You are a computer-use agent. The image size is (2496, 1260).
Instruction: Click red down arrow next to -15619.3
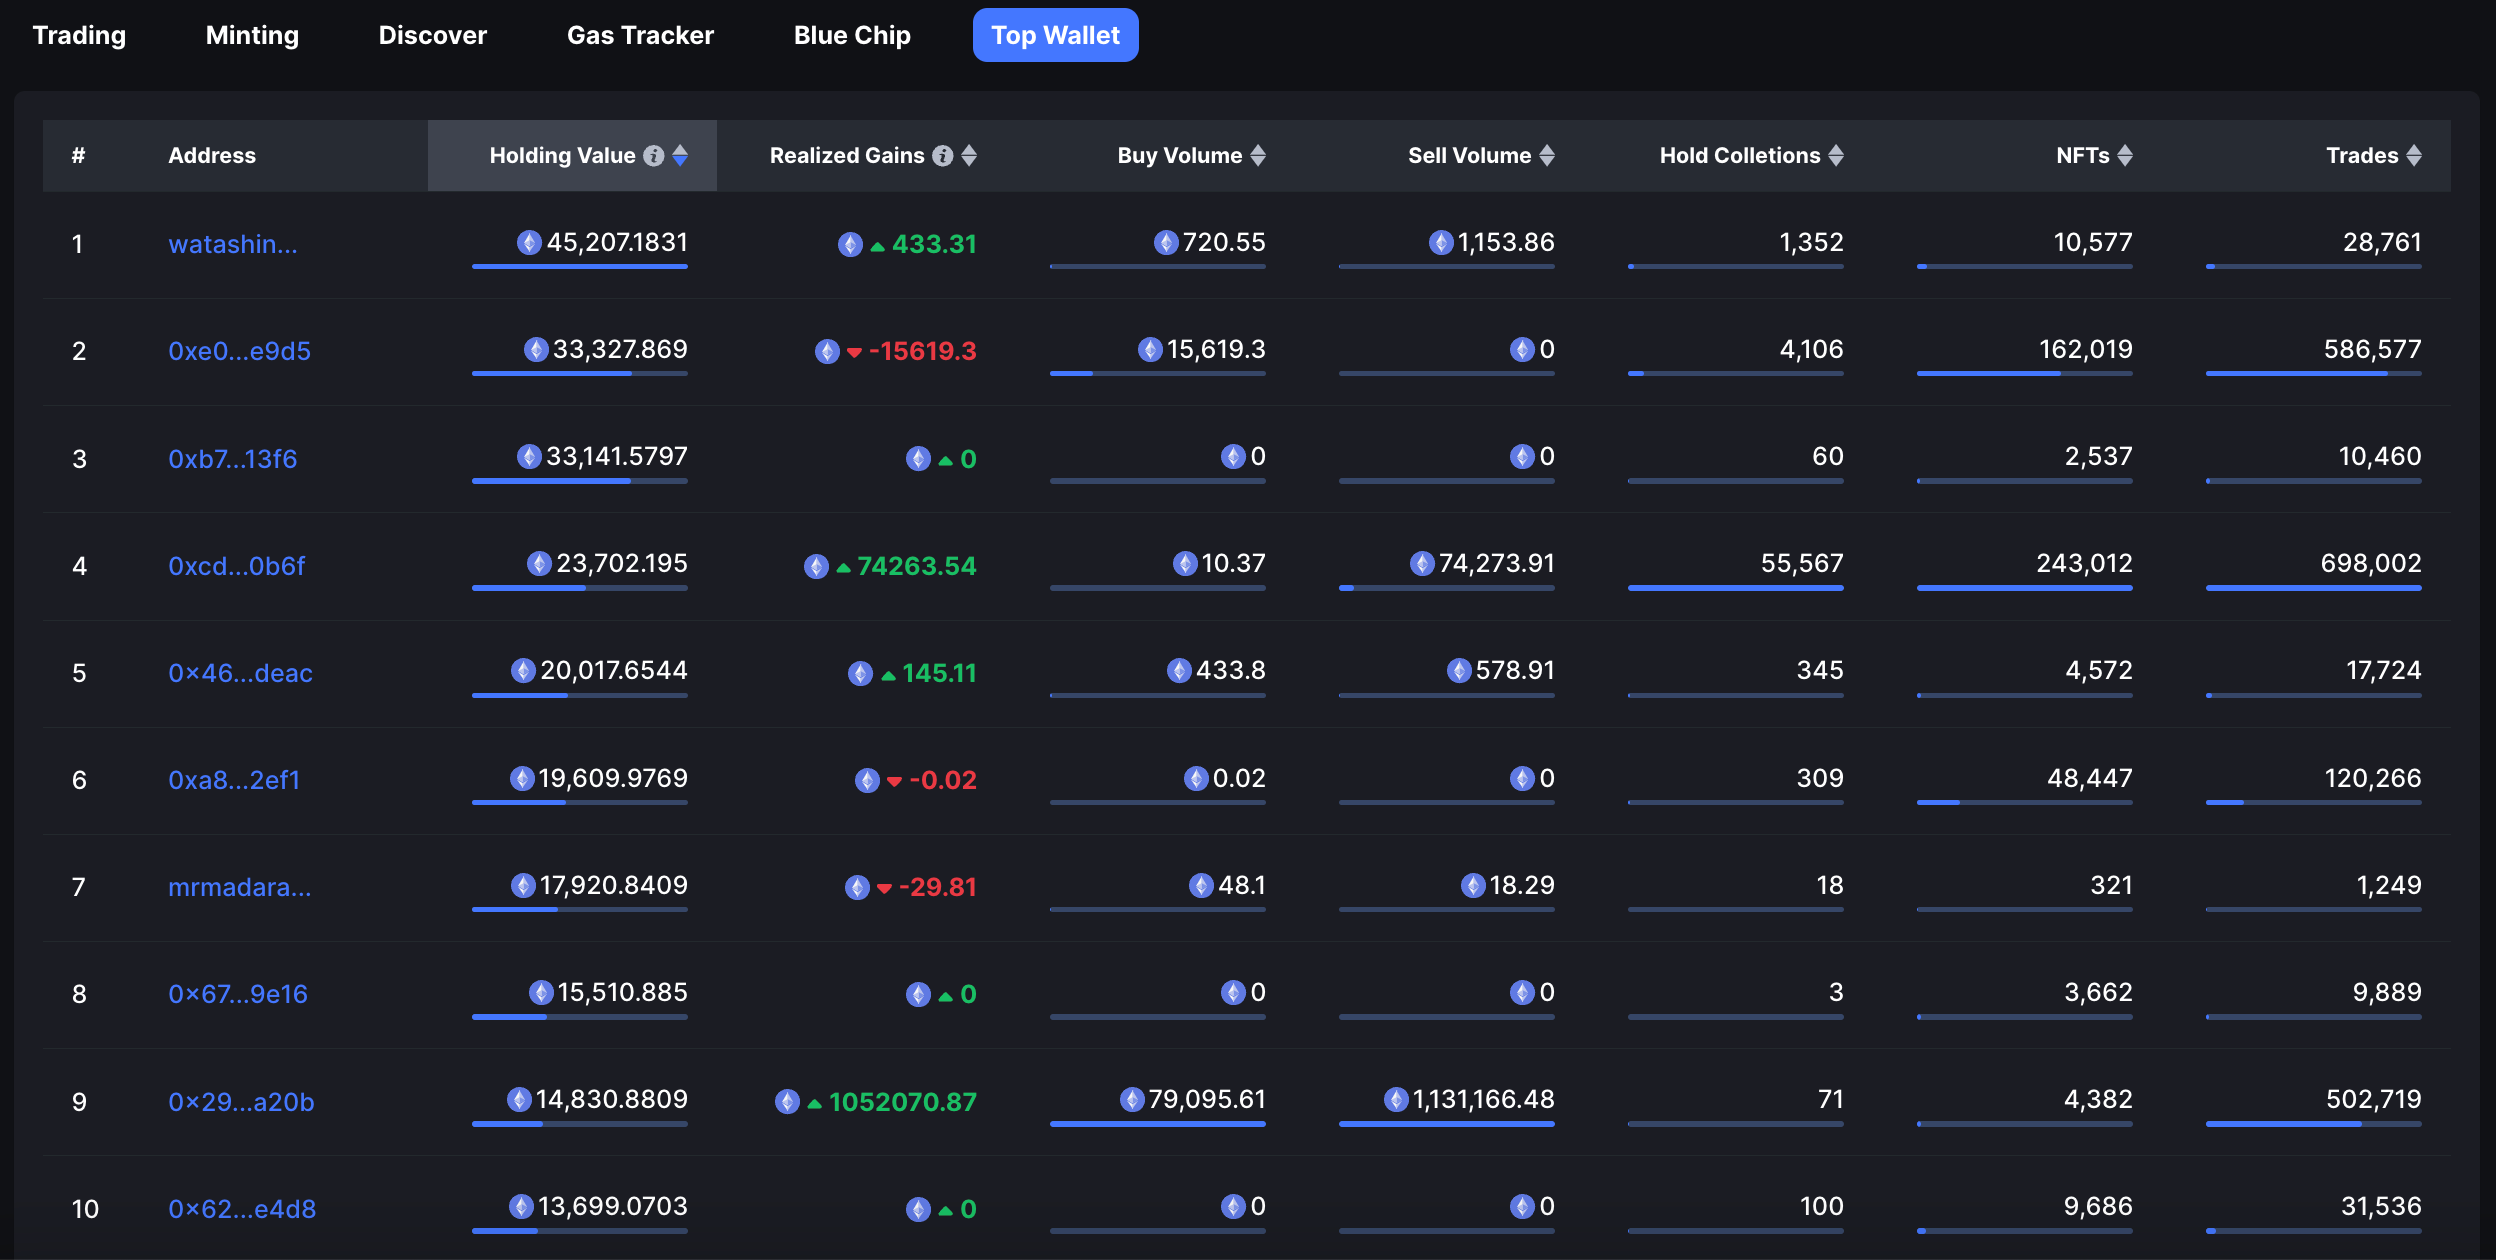point(854,352)
